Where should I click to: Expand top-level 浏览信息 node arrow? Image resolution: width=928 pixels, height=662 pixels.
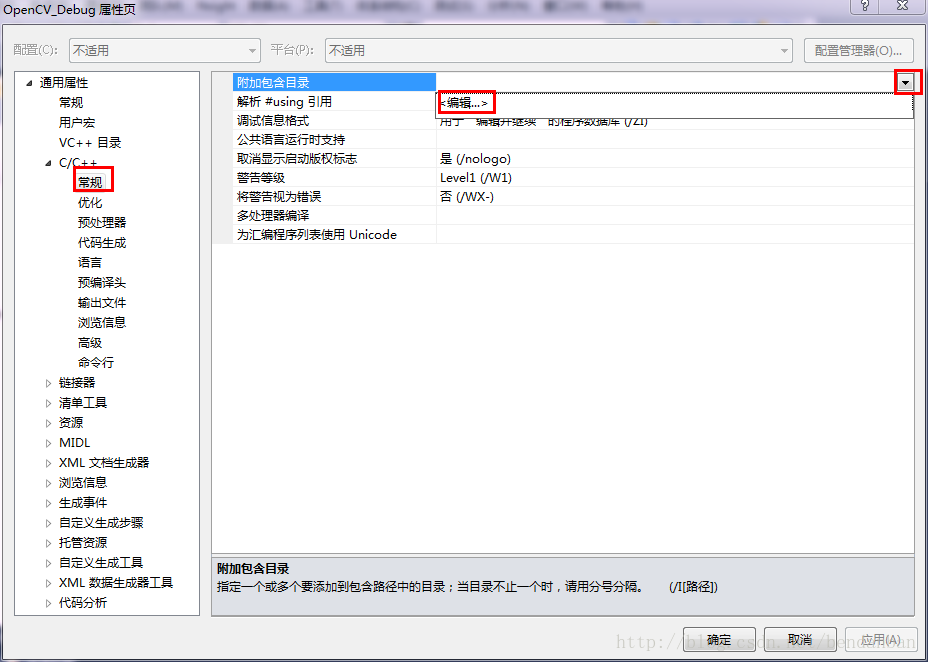49,483
